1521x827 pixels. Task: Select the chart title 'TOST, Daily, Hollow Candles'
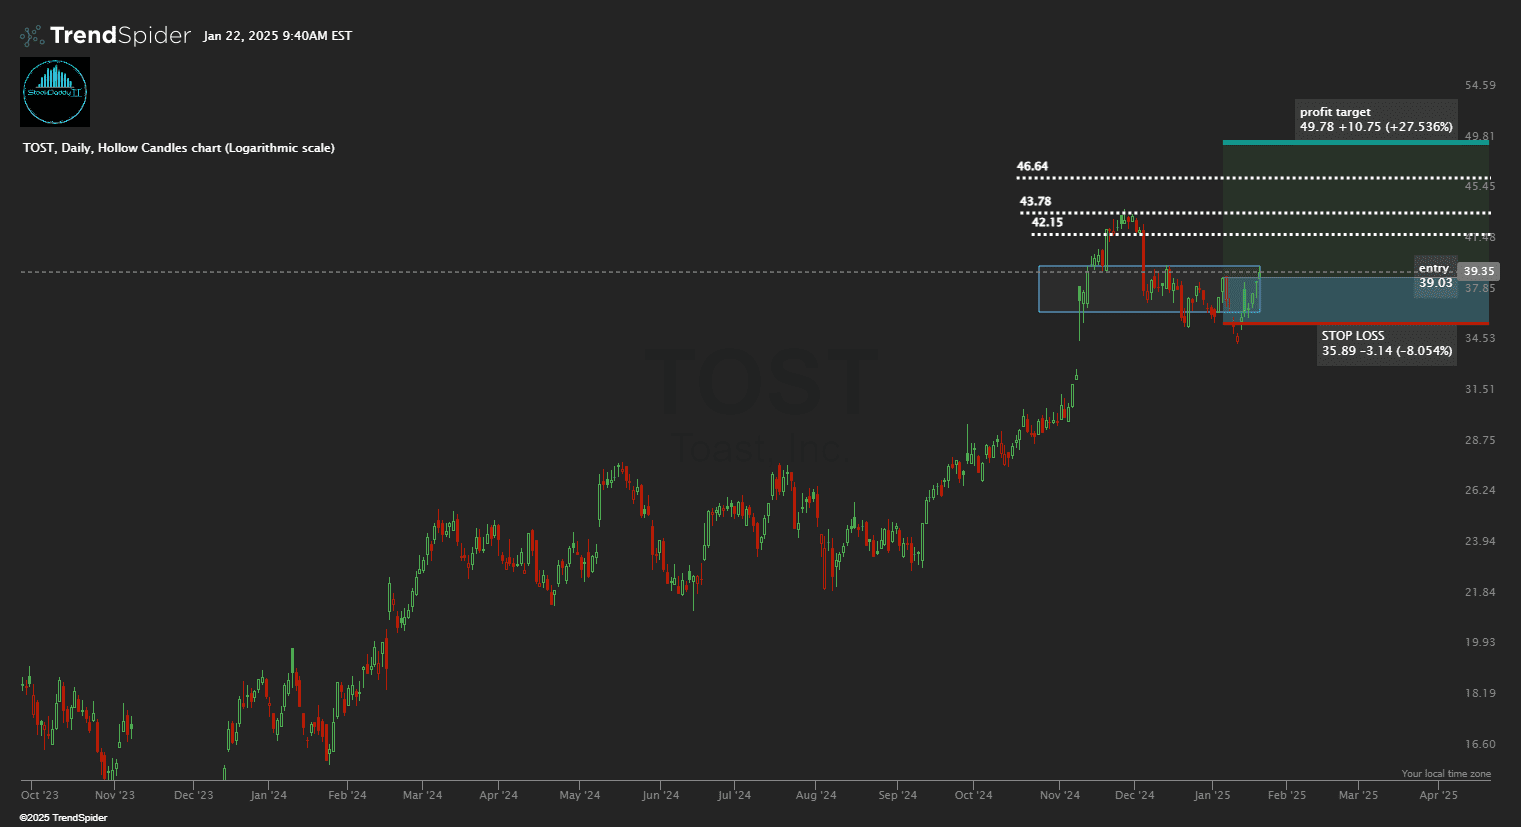(178, 148)
